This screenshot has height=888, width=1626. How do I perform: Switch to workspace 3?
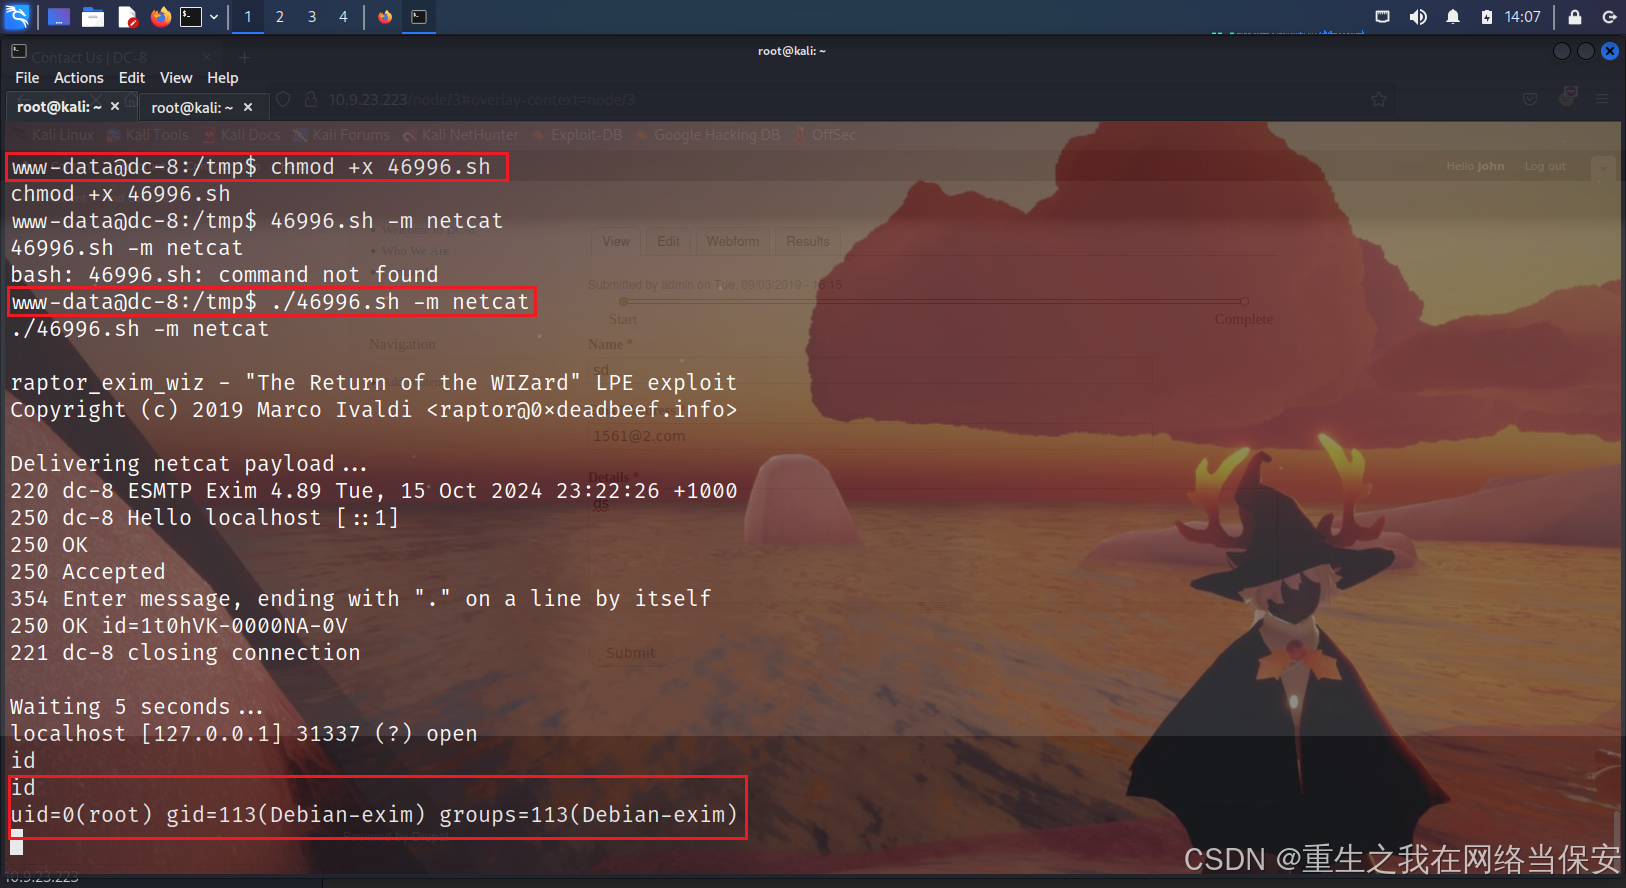[312, 17]
